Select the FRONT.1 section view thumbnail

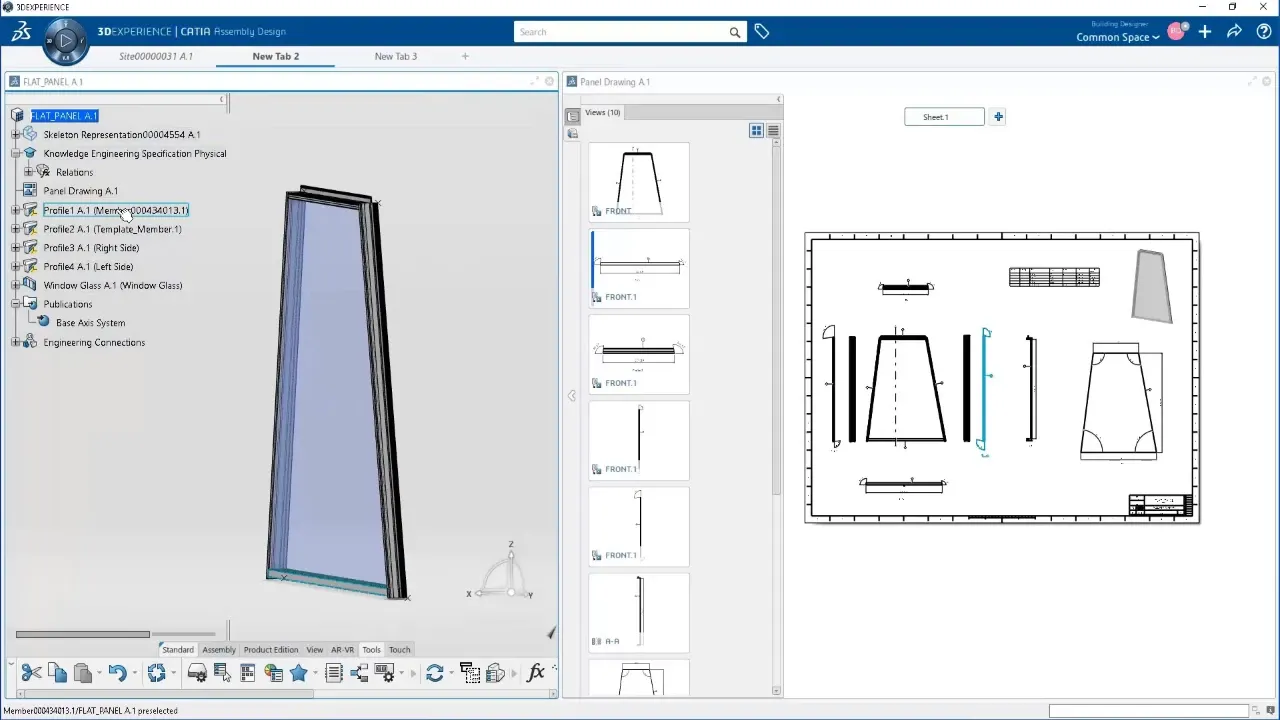click(x=638, y=267)
